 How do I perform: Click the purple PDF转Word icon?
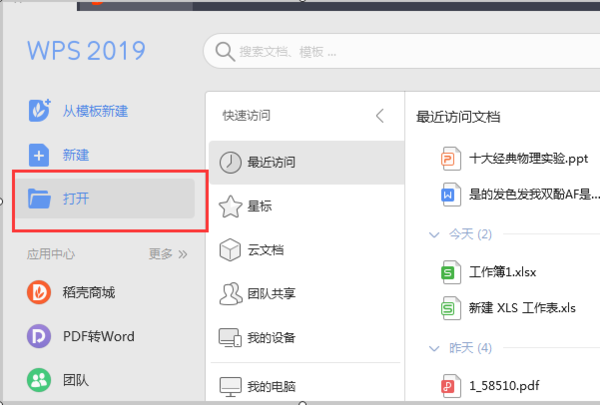(x=39, y=336)
